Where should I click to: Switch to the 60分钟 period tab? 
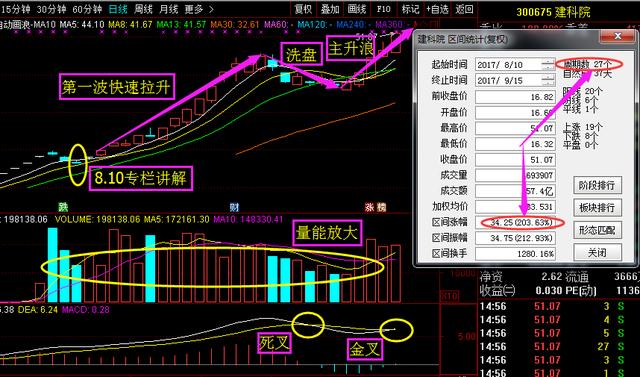pos(87,9)
